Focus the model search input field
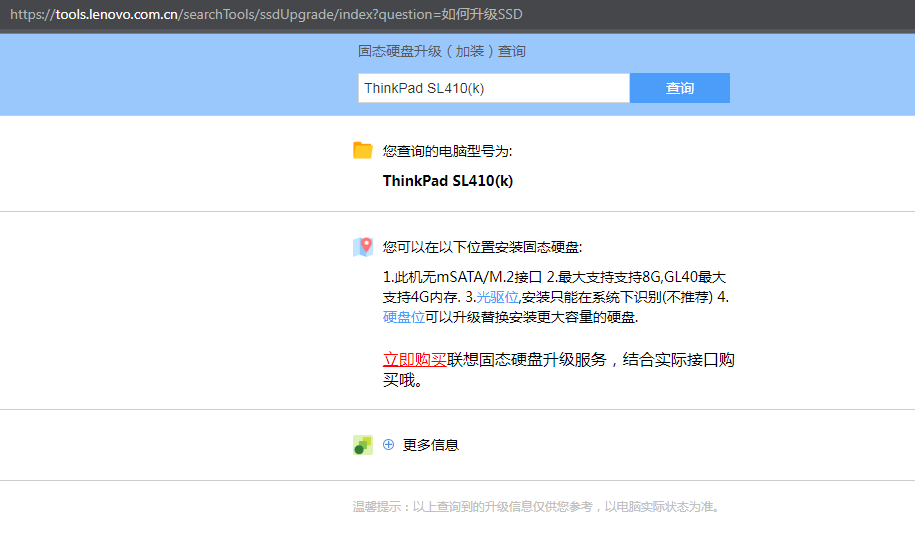The width and height of the screenshot is (915, 537). coord(494,88)
